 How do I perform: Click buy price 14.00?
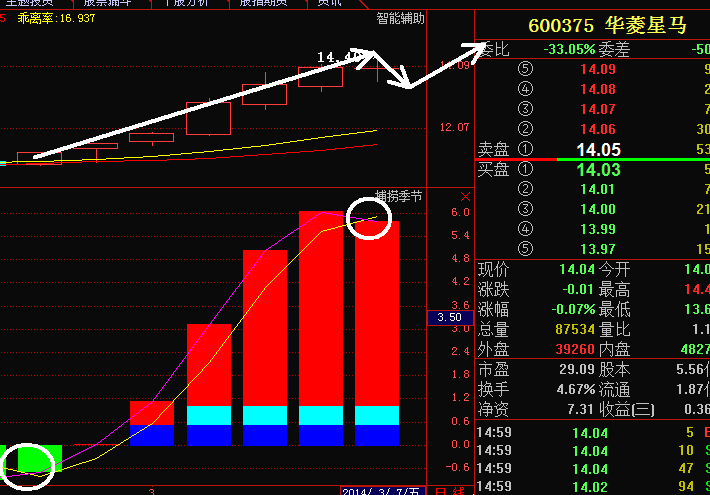[598, 209]
